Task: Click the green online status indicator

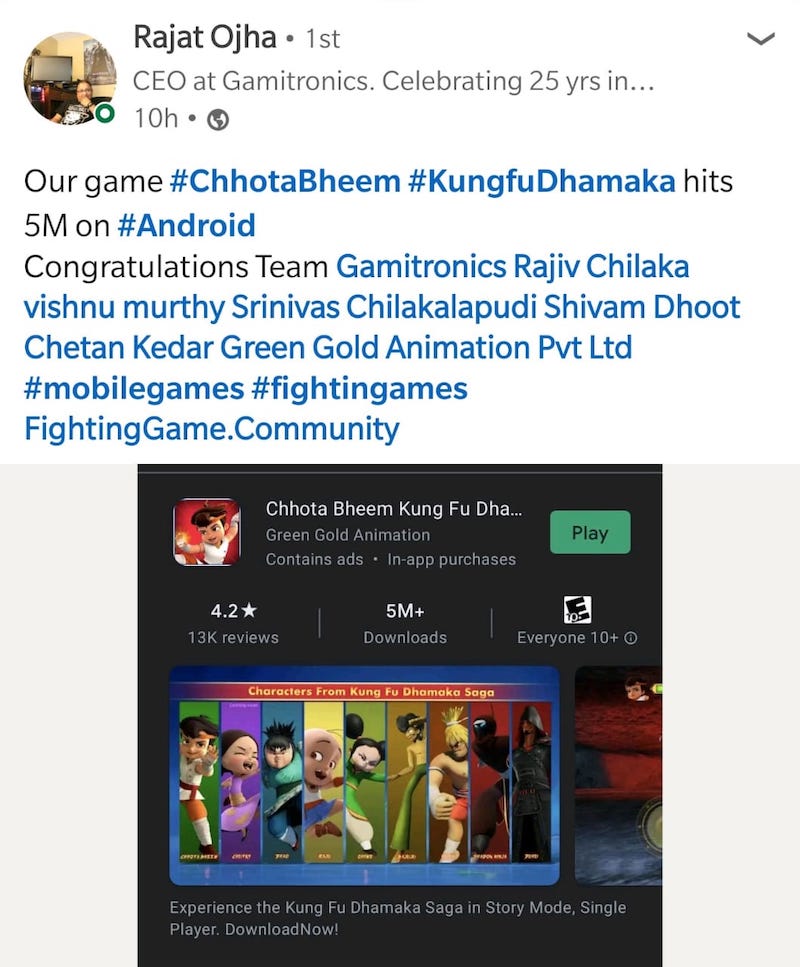Action: [105, 113]
